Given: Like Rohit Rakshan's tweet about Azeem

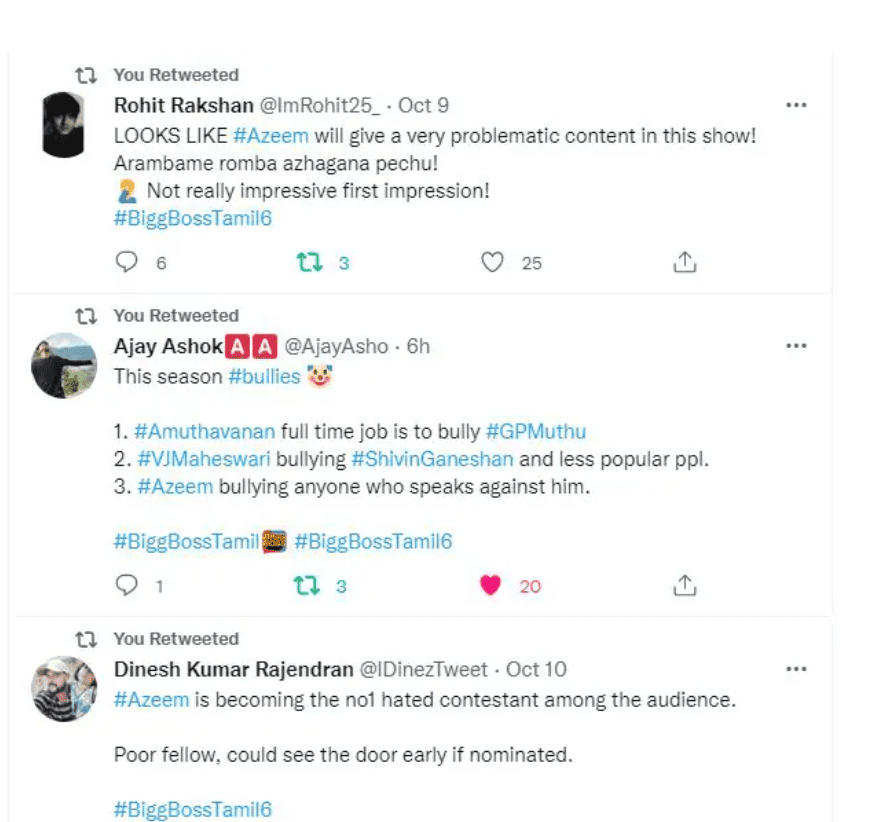Looking at the screenshot, I should 491,262.
